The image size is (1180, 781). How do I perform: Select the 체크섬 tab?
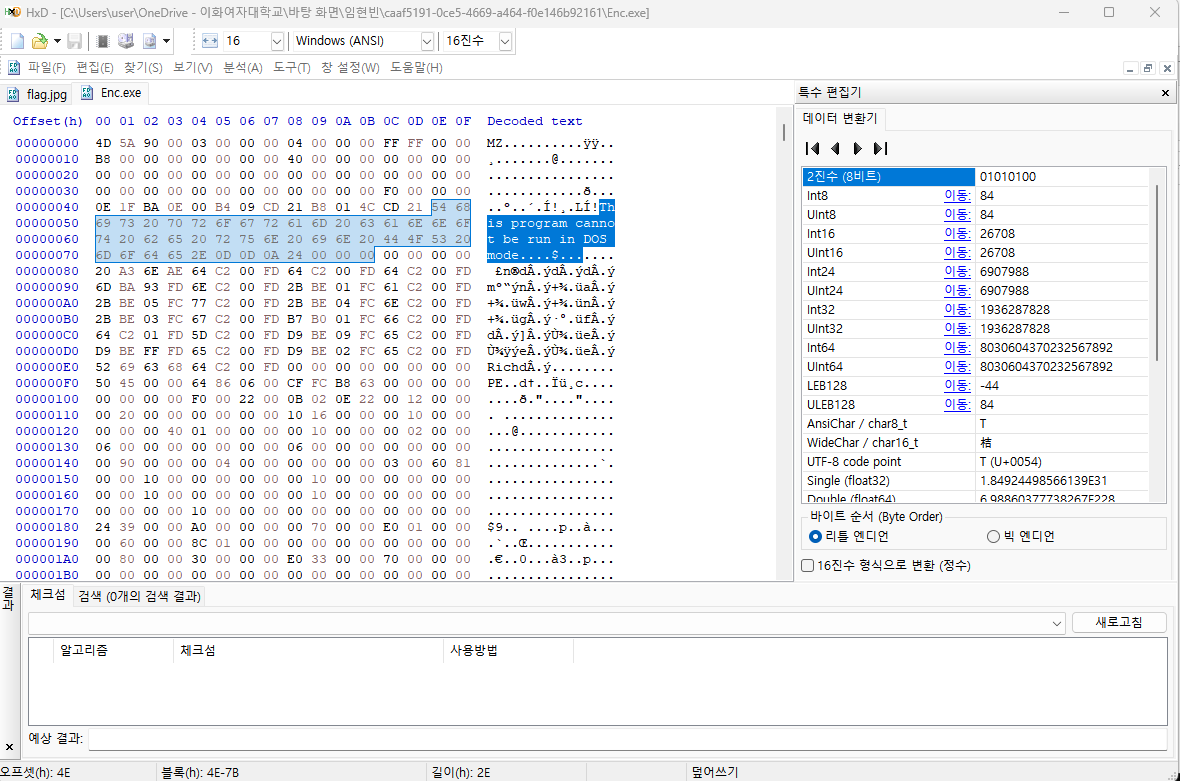[x=47, y=595]
